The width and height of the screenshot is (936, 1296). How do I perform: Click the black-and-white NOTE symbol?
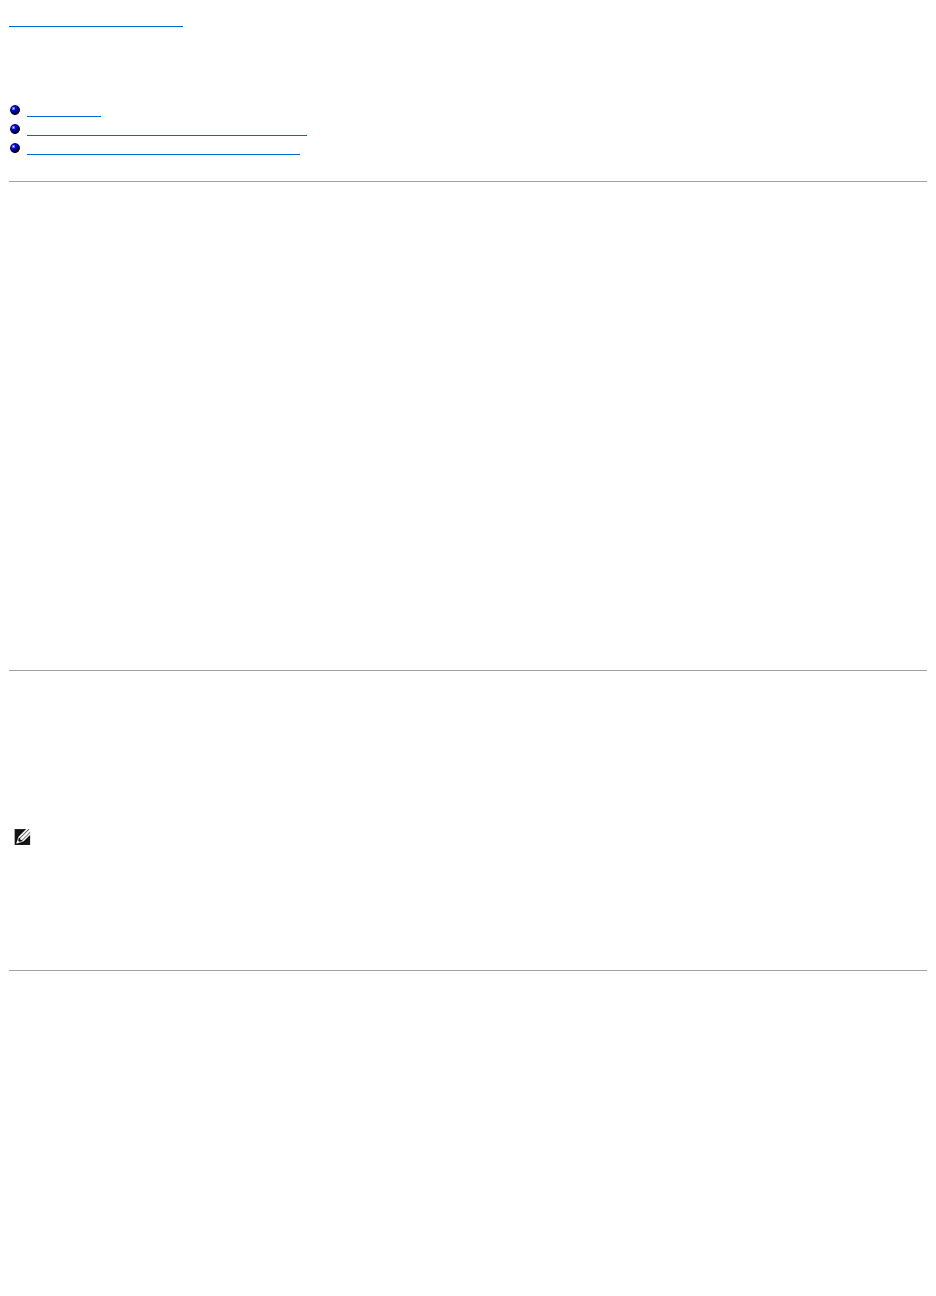pyautogui.click(x=22, y=839)
